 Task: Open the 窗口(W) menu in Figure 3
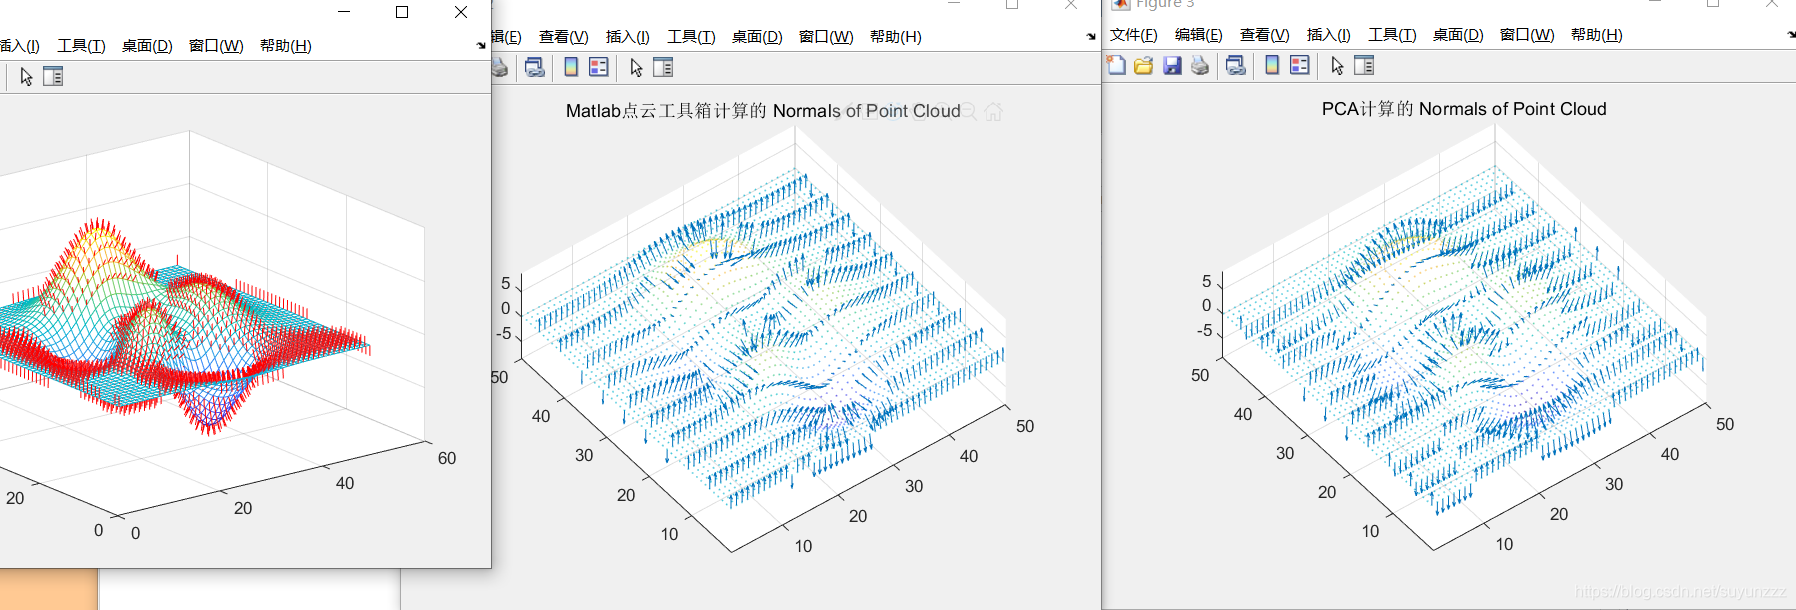coord(1527,35)
